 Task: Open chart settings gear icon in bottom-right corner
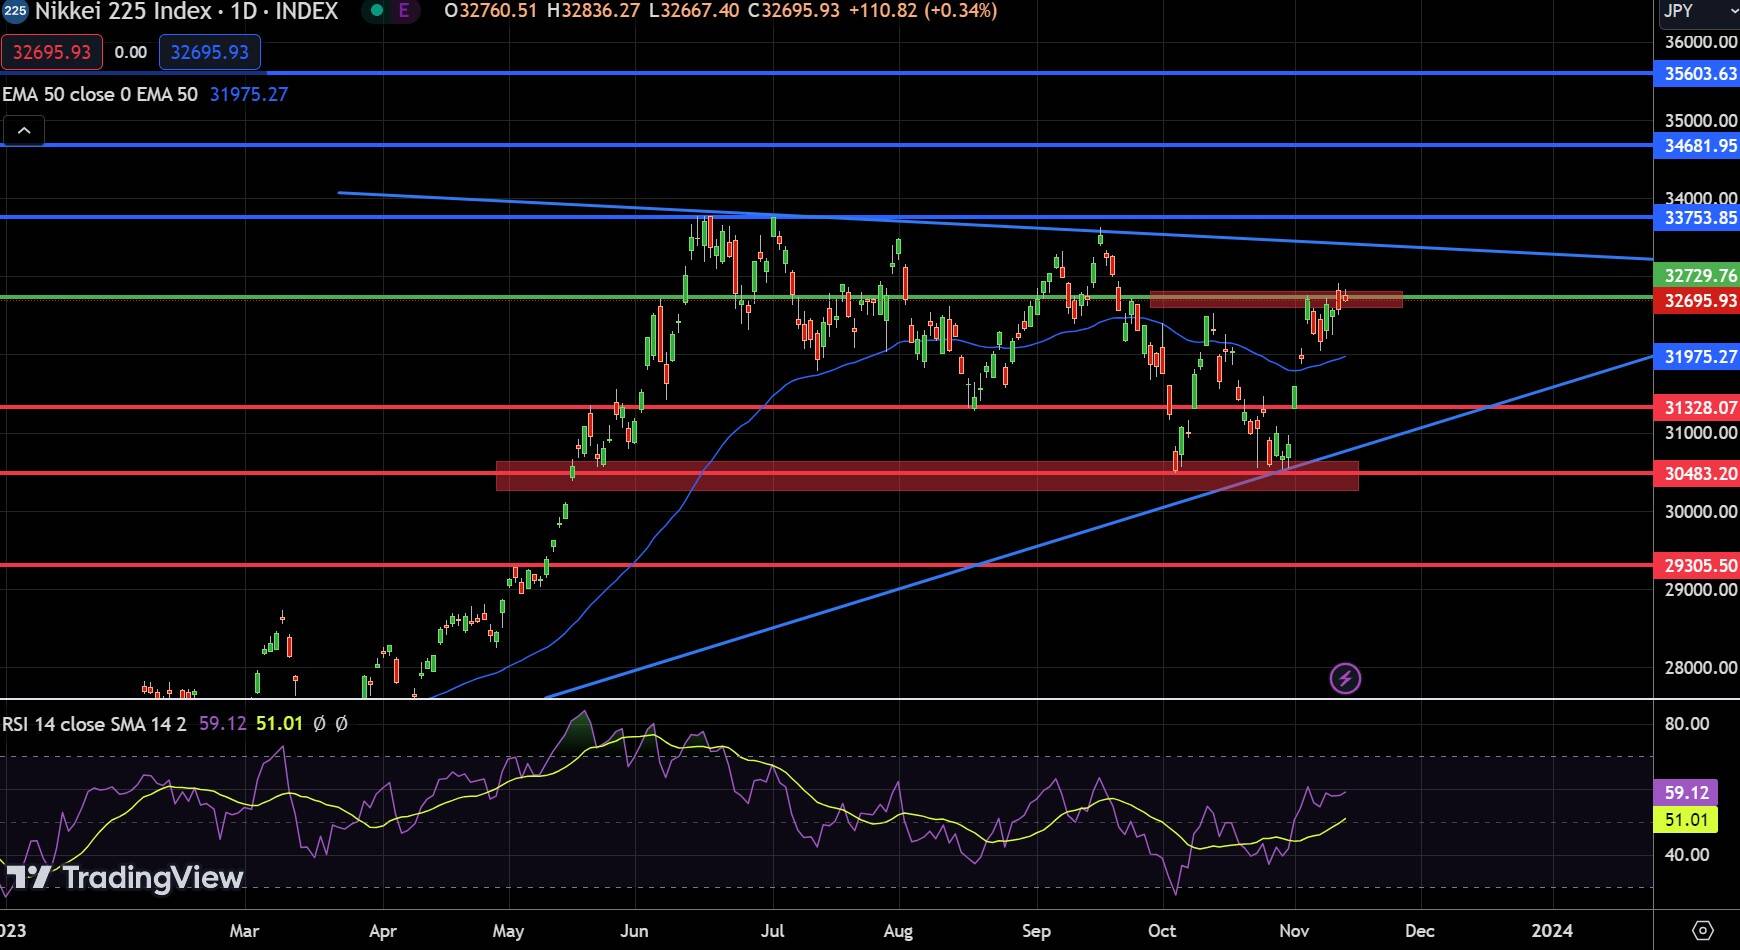tap(1702, 930)
